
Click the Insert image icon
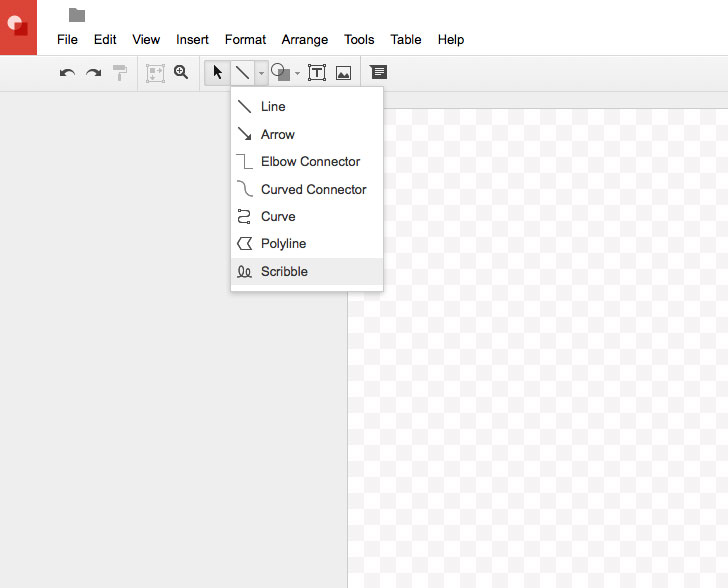343,73
